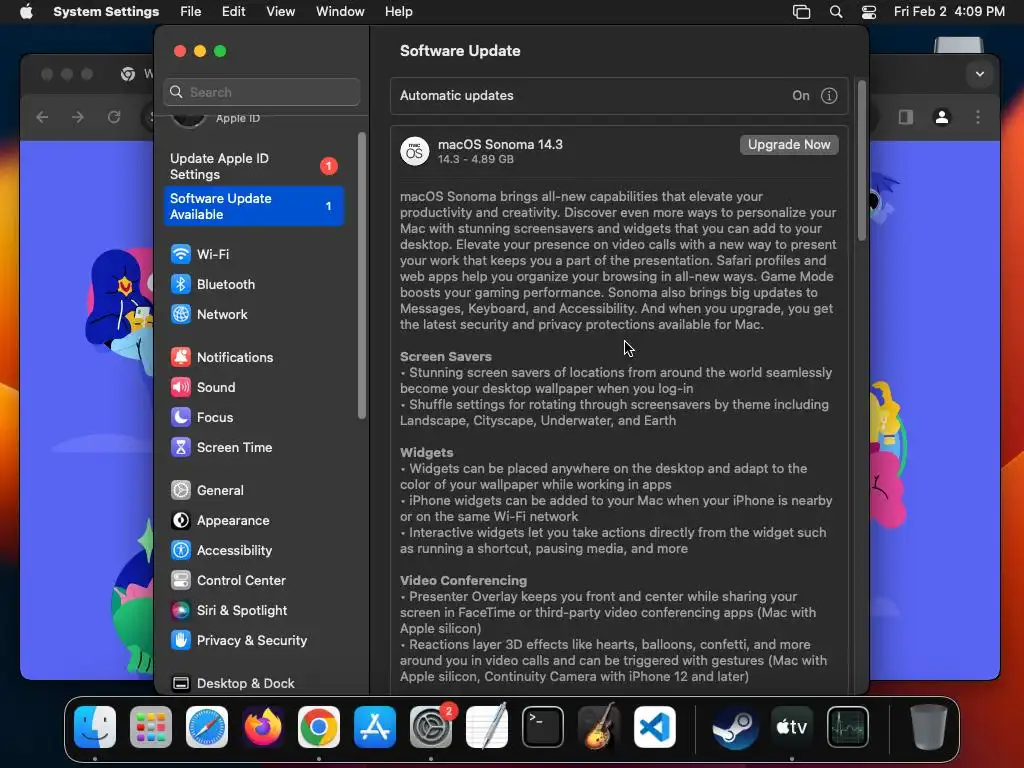Open the Window menu
The height and width of the screenshot is (768, 1024).
[x=340, y=12]
